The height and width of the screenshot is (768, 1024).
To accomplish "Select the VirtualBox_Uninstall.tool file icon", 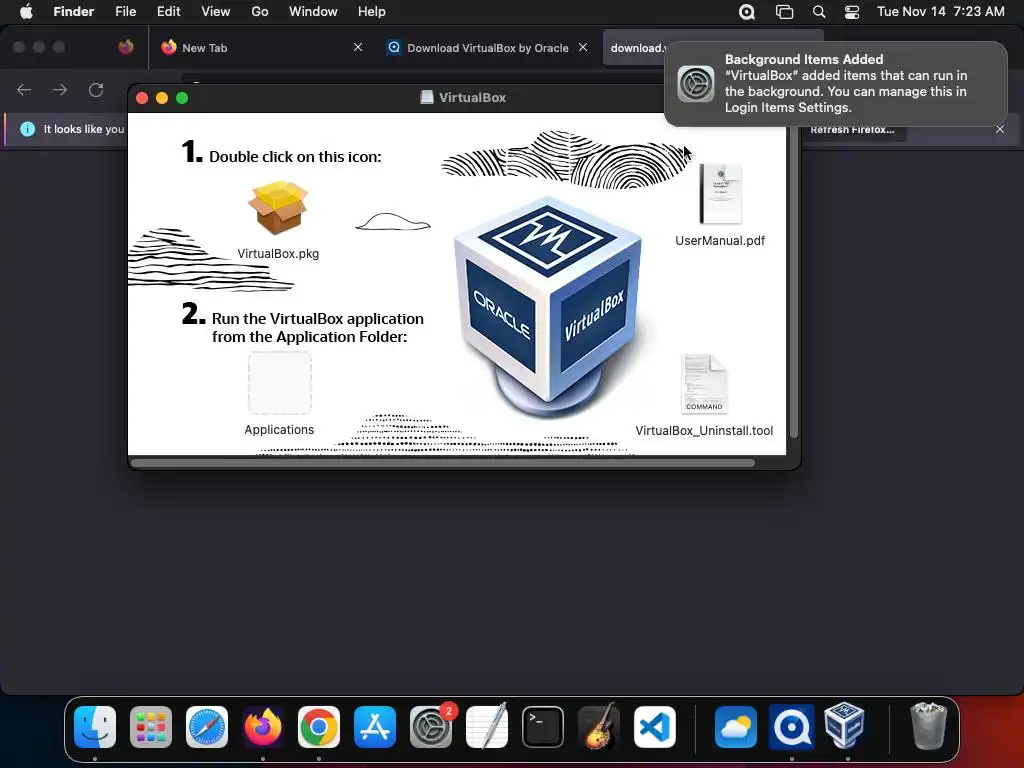I will click(704, 384).
